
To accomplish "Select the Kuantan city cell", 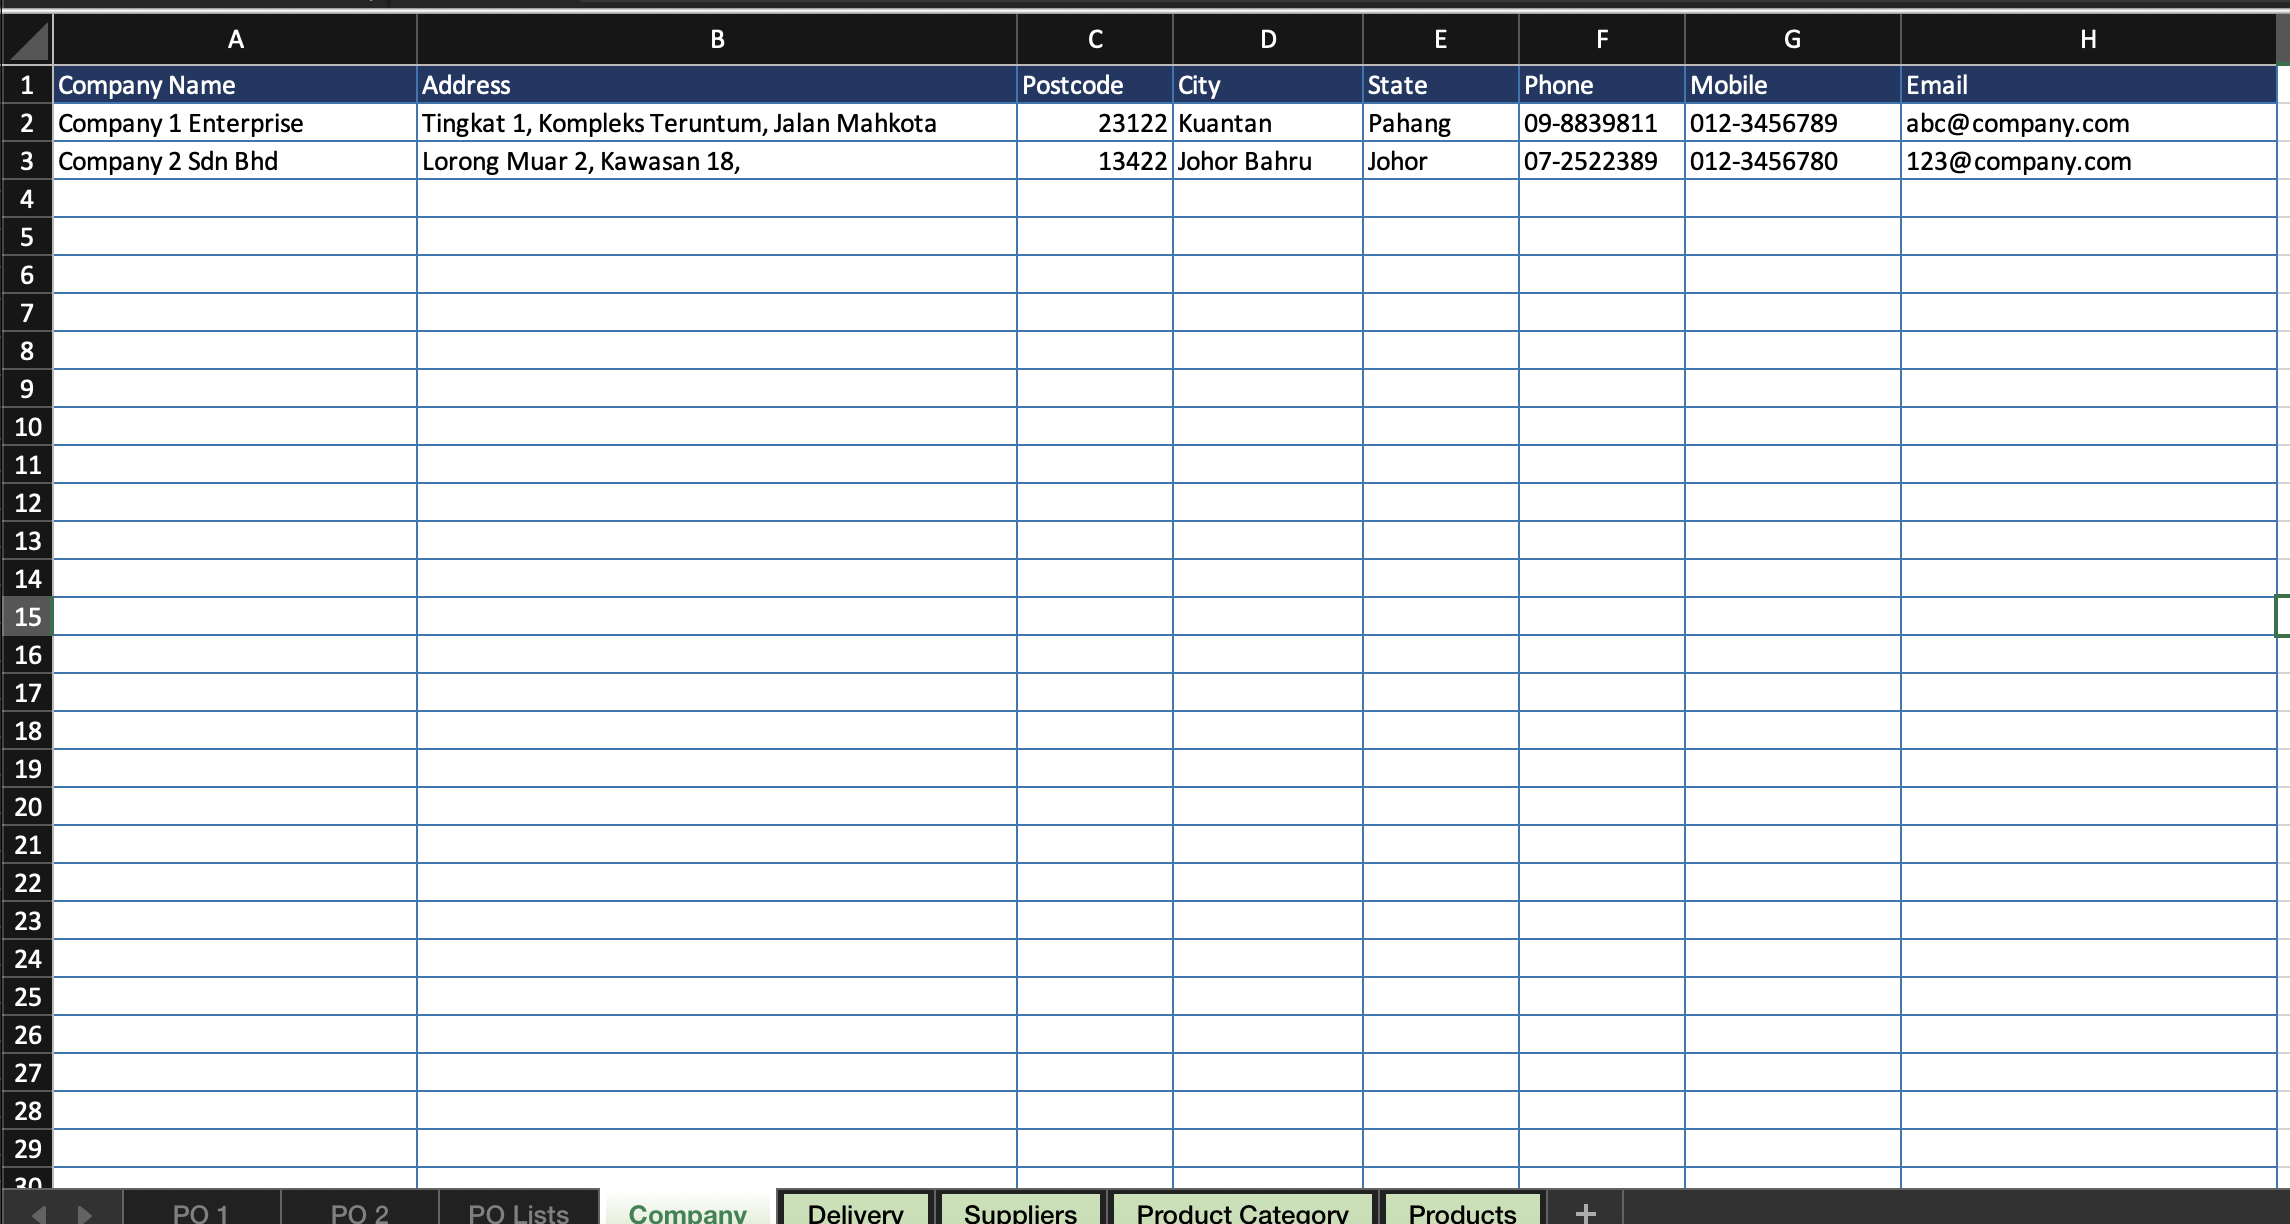I will click(x=1268, y=123).
